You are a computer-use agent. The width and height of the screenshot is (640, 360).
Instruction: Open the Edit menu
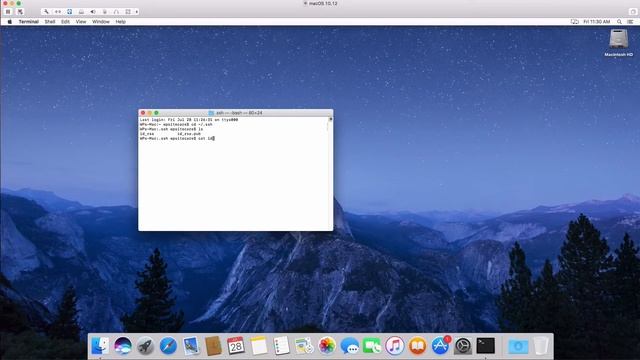pyautogui.click(x=65, y=22)
